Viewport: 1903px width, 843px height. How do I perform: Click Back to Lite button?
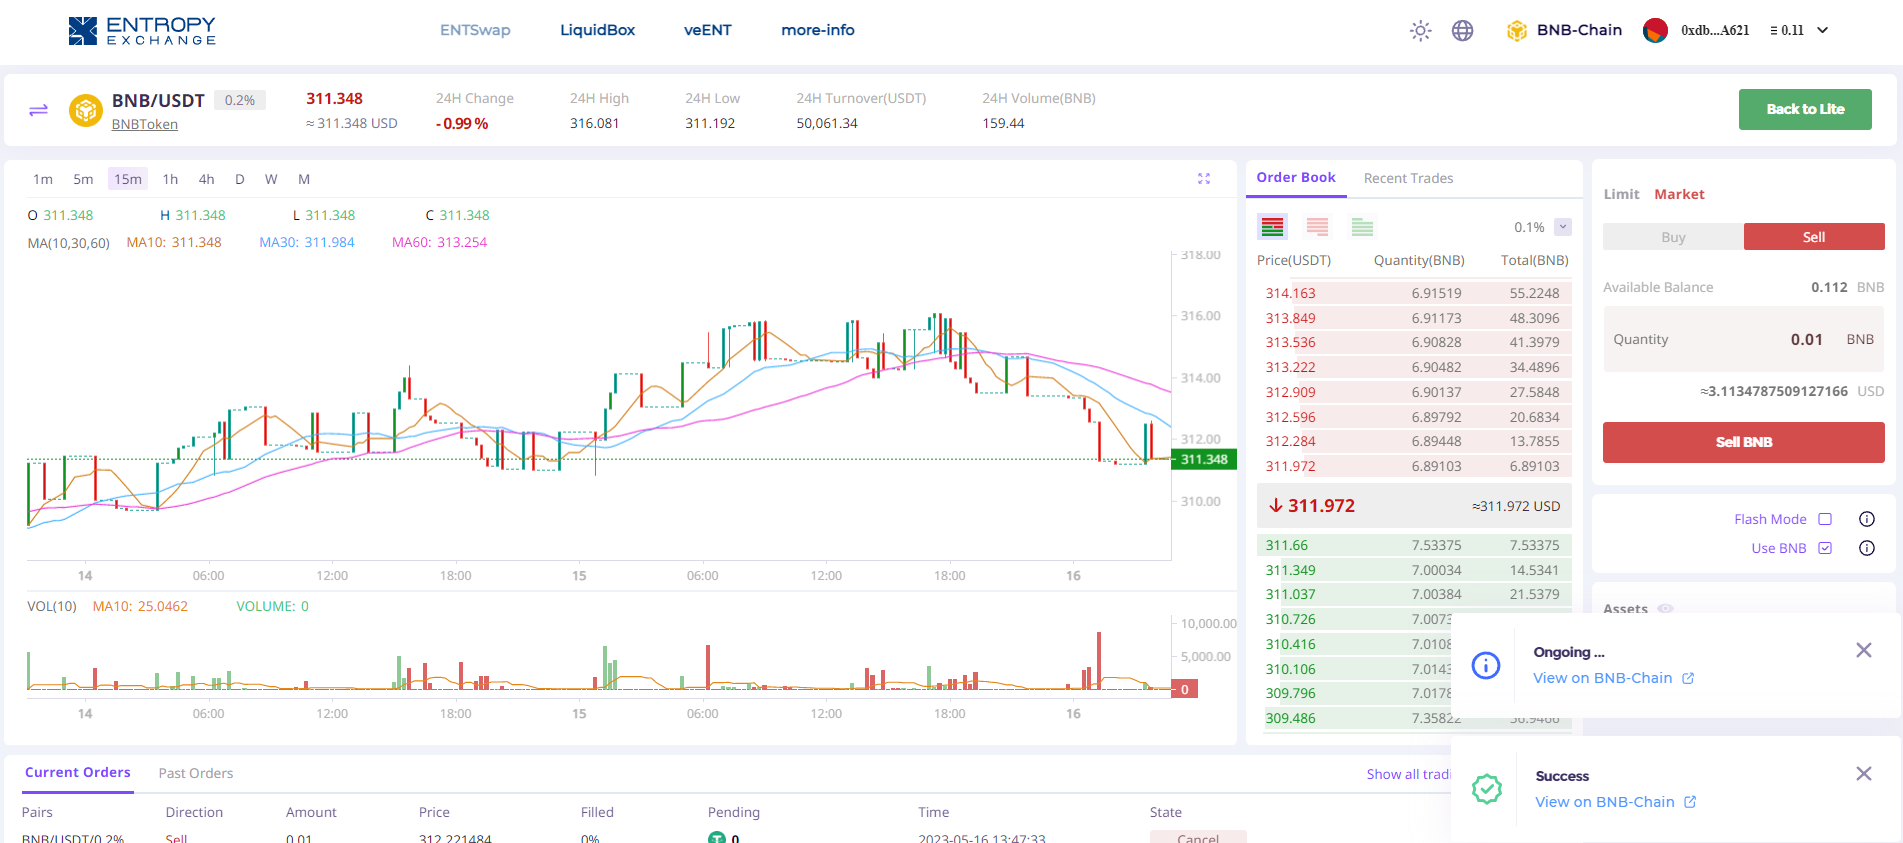tap(1805, 109)
